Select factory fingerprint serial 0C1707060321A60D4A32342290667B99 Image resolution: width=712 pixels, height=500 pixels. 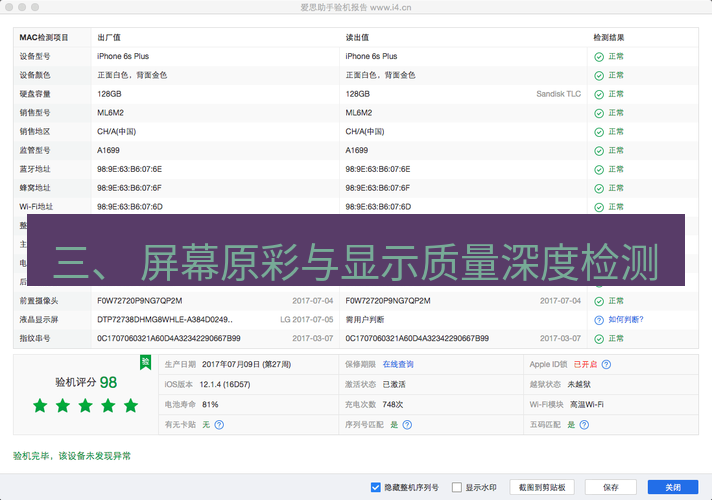point(169,338)
